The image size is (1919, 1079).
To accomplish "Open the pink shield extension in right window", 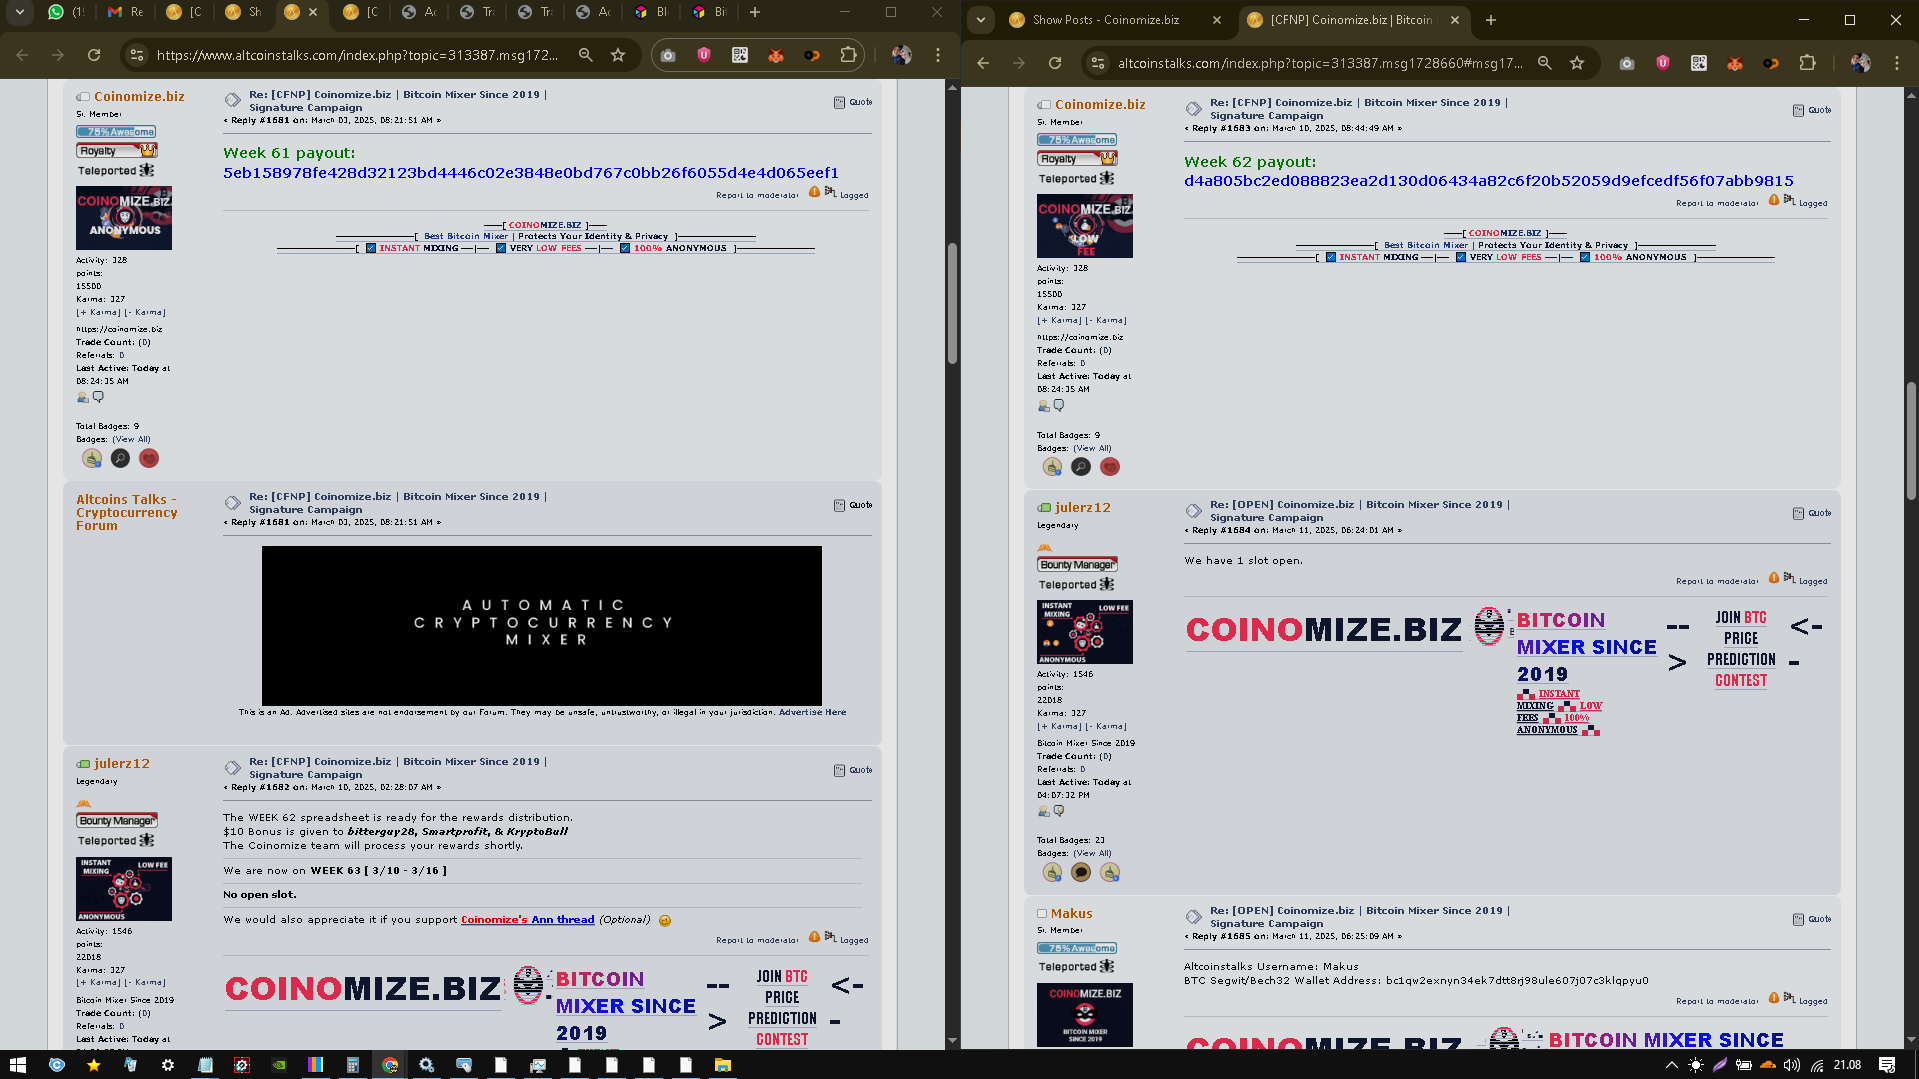I will click(x=1663, y=63).
